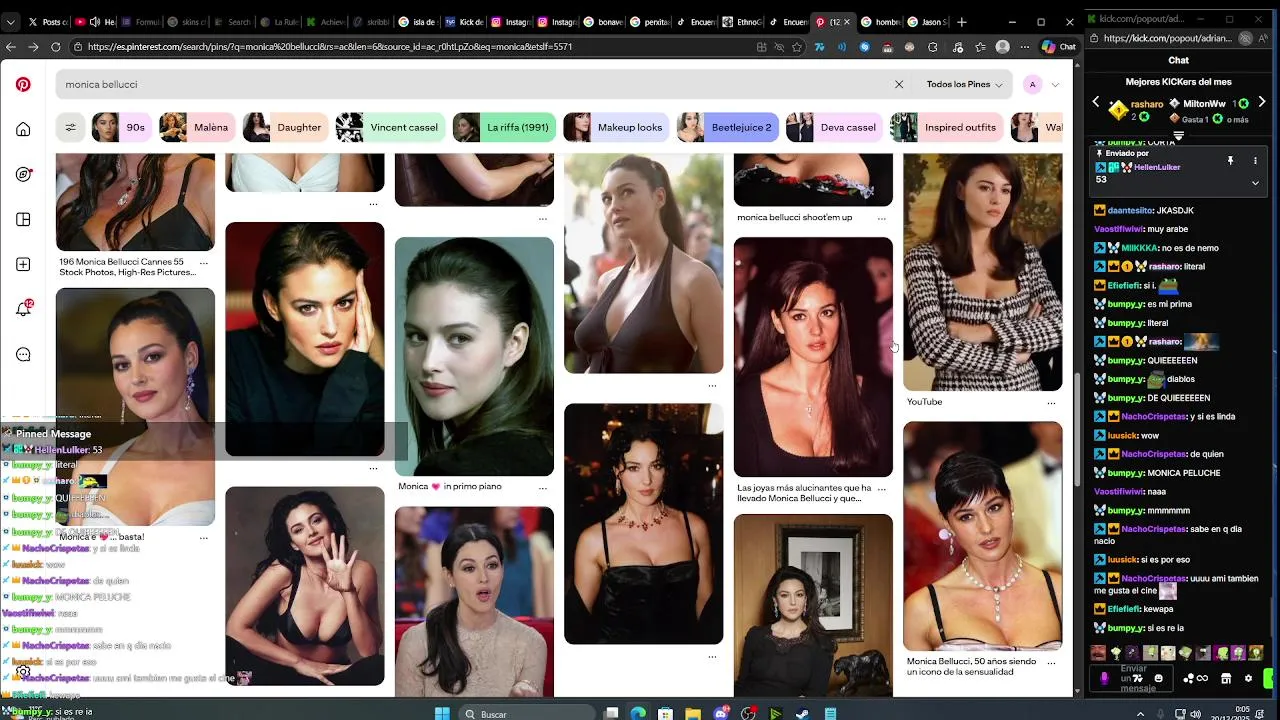Open 'Monica Bellucci, 50 años siendo' pin title
This screenshot has width=1280, height=720.
click(971, 667)
